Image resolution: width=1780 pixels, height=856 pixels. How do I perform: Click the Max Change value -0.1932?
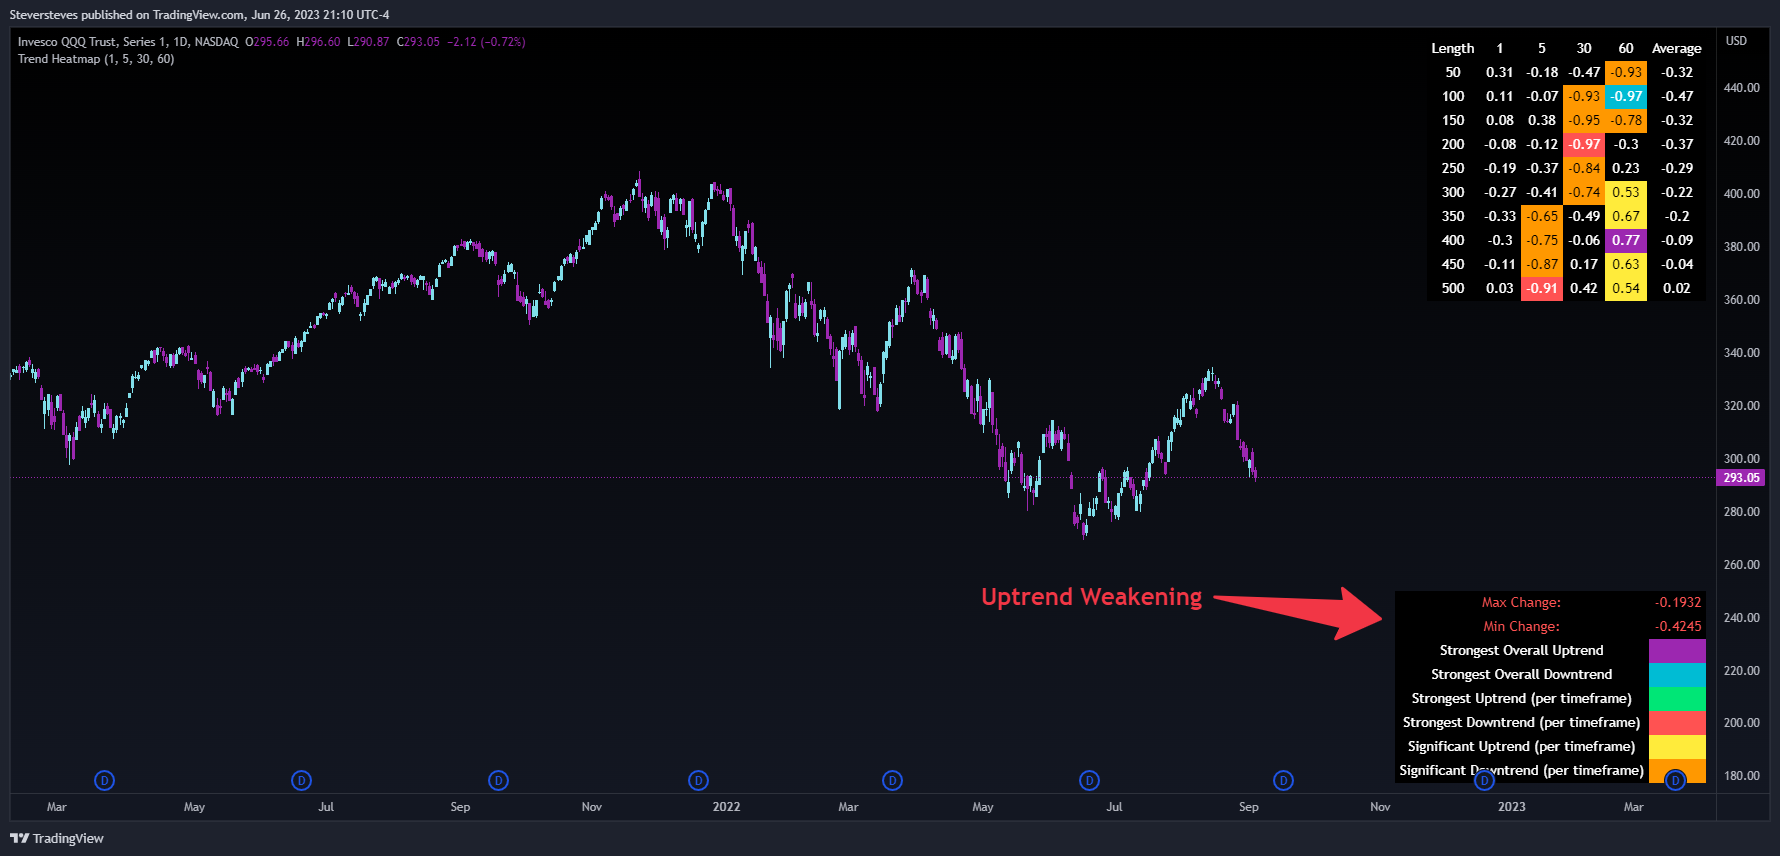coord(1678,602)
